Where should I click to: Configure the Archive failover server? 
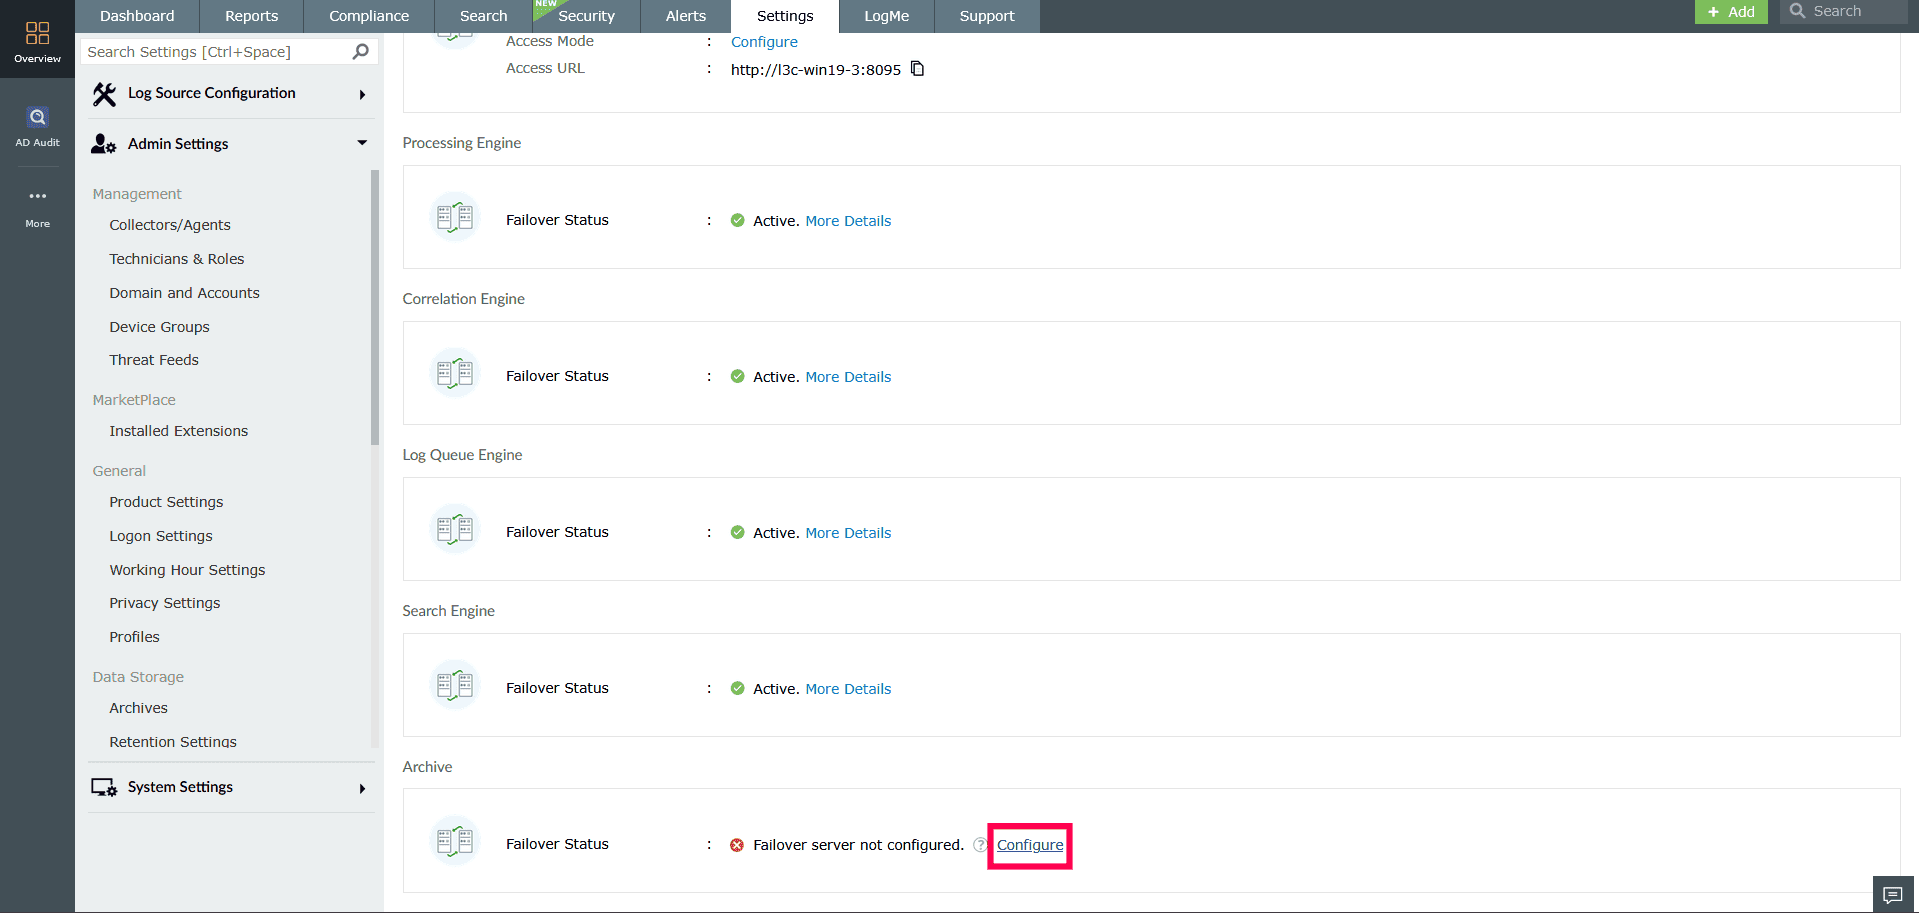[1029, 845]
